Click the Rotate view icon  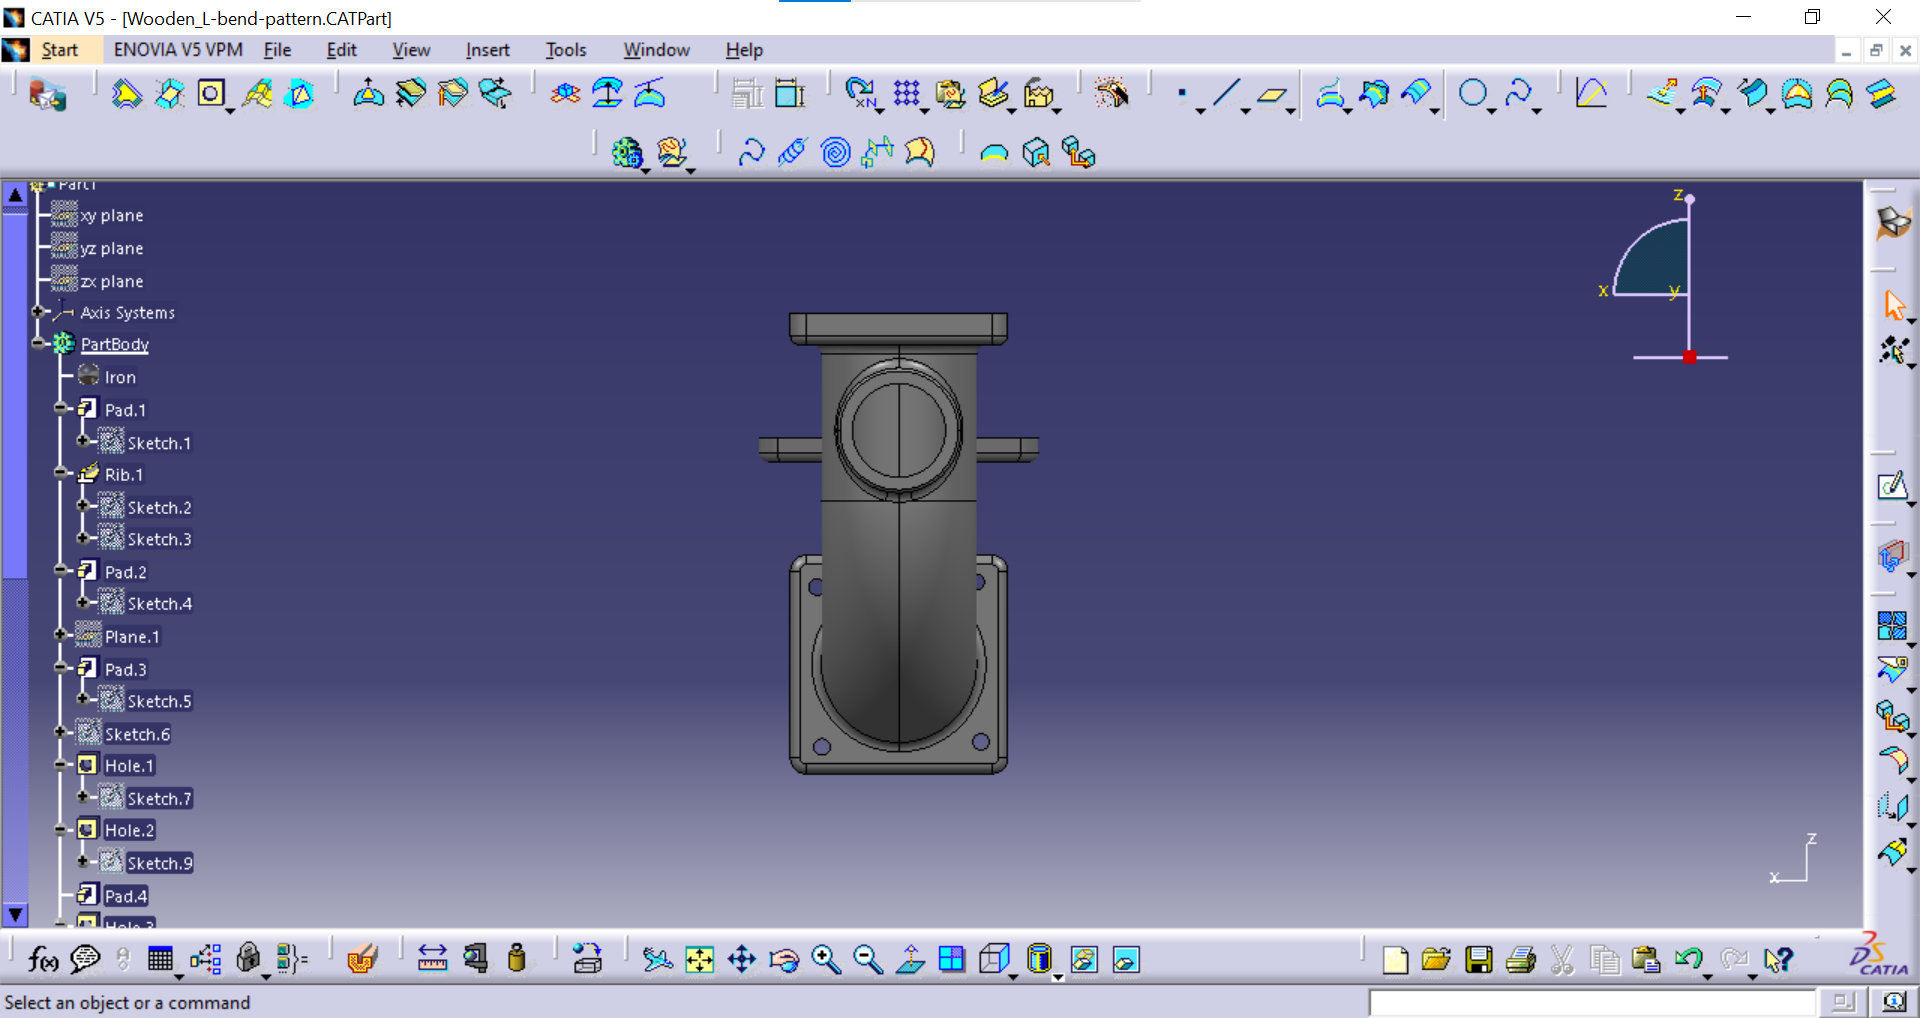(x=784, y=960)
